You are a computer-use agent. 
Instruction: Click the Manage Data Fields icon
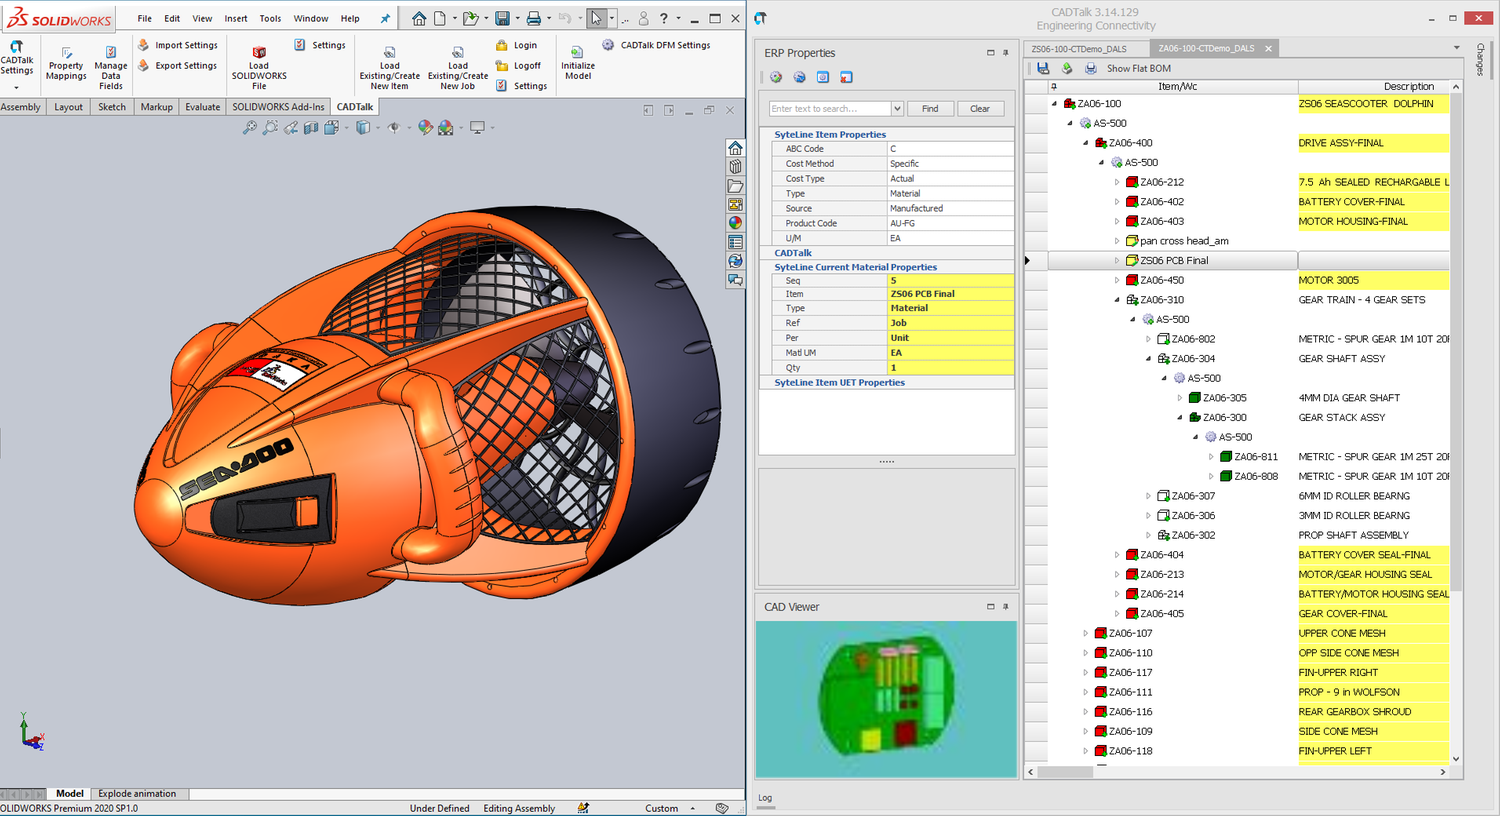[111, 52]
